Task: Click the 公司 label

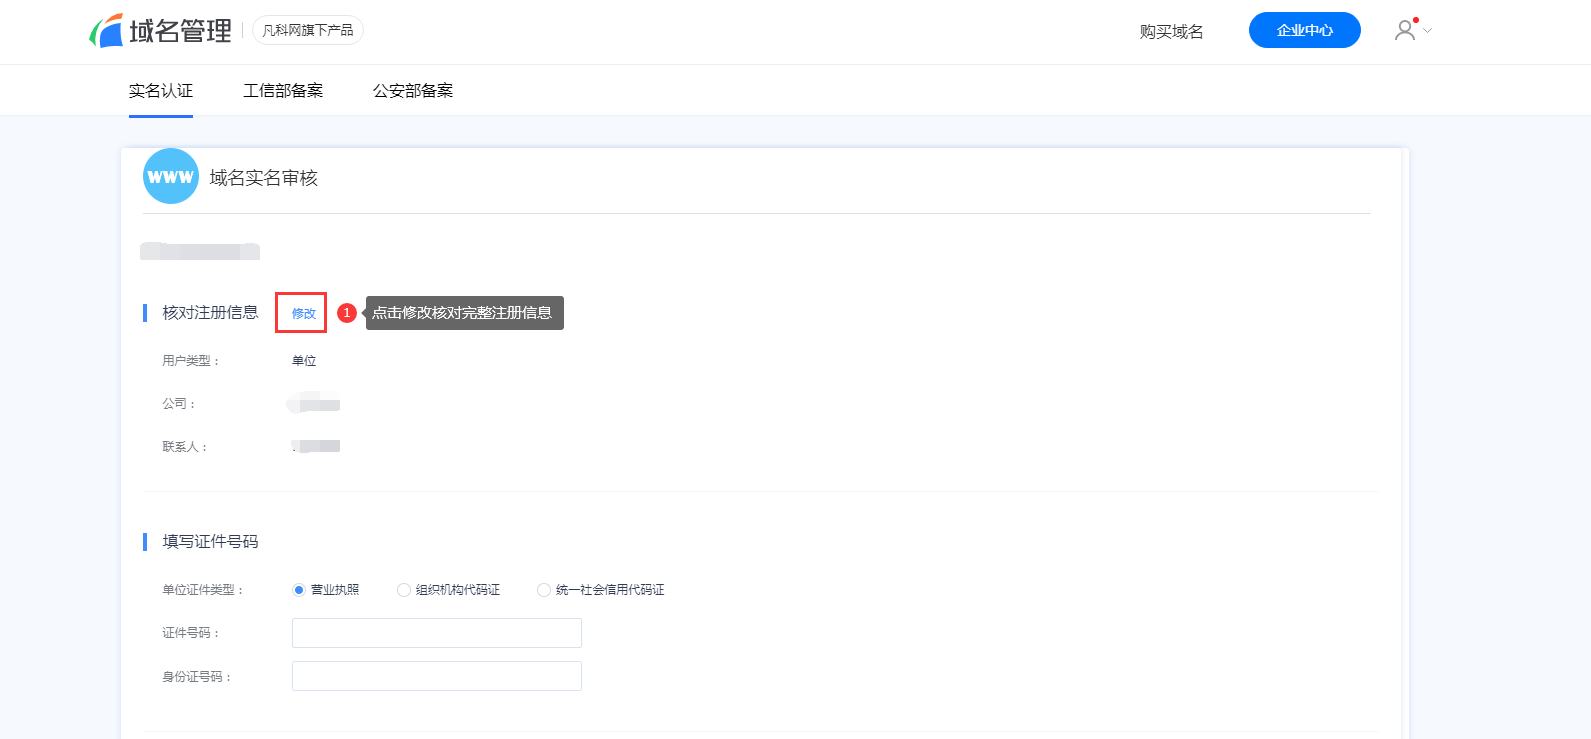Action: pos(178,403)
